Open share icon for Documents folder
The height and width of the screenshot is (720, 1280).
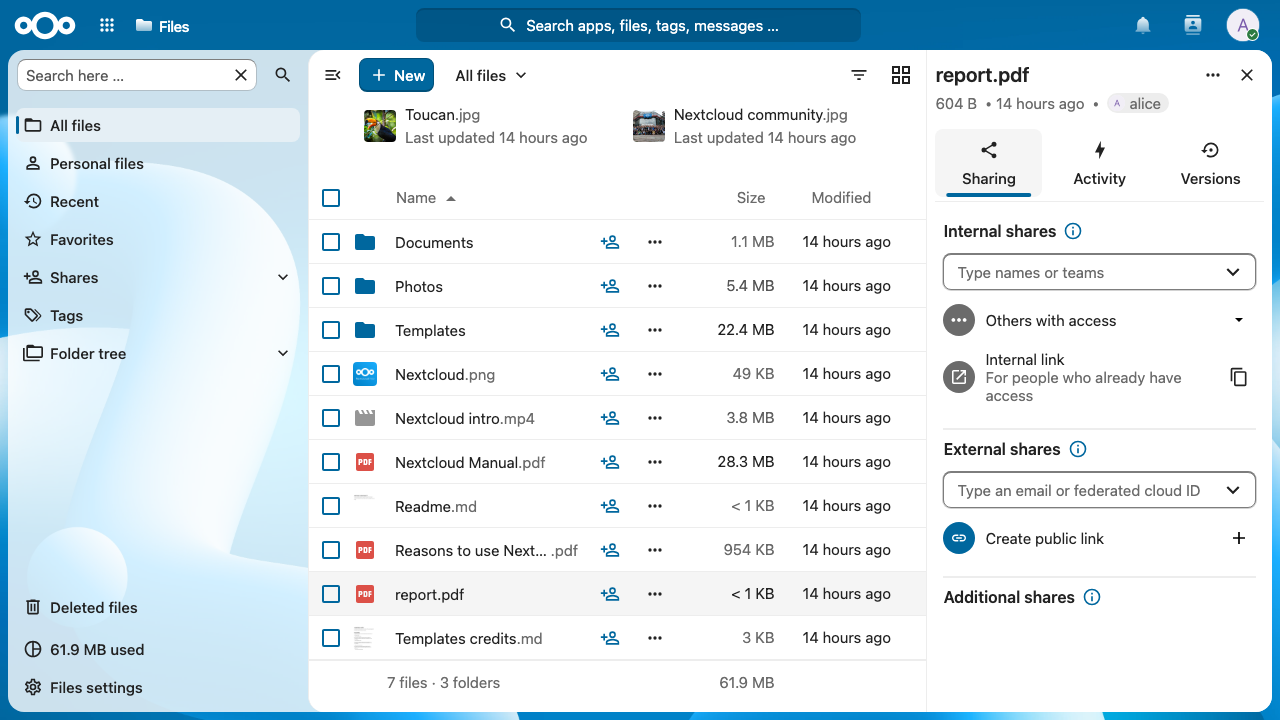[610, 242]
